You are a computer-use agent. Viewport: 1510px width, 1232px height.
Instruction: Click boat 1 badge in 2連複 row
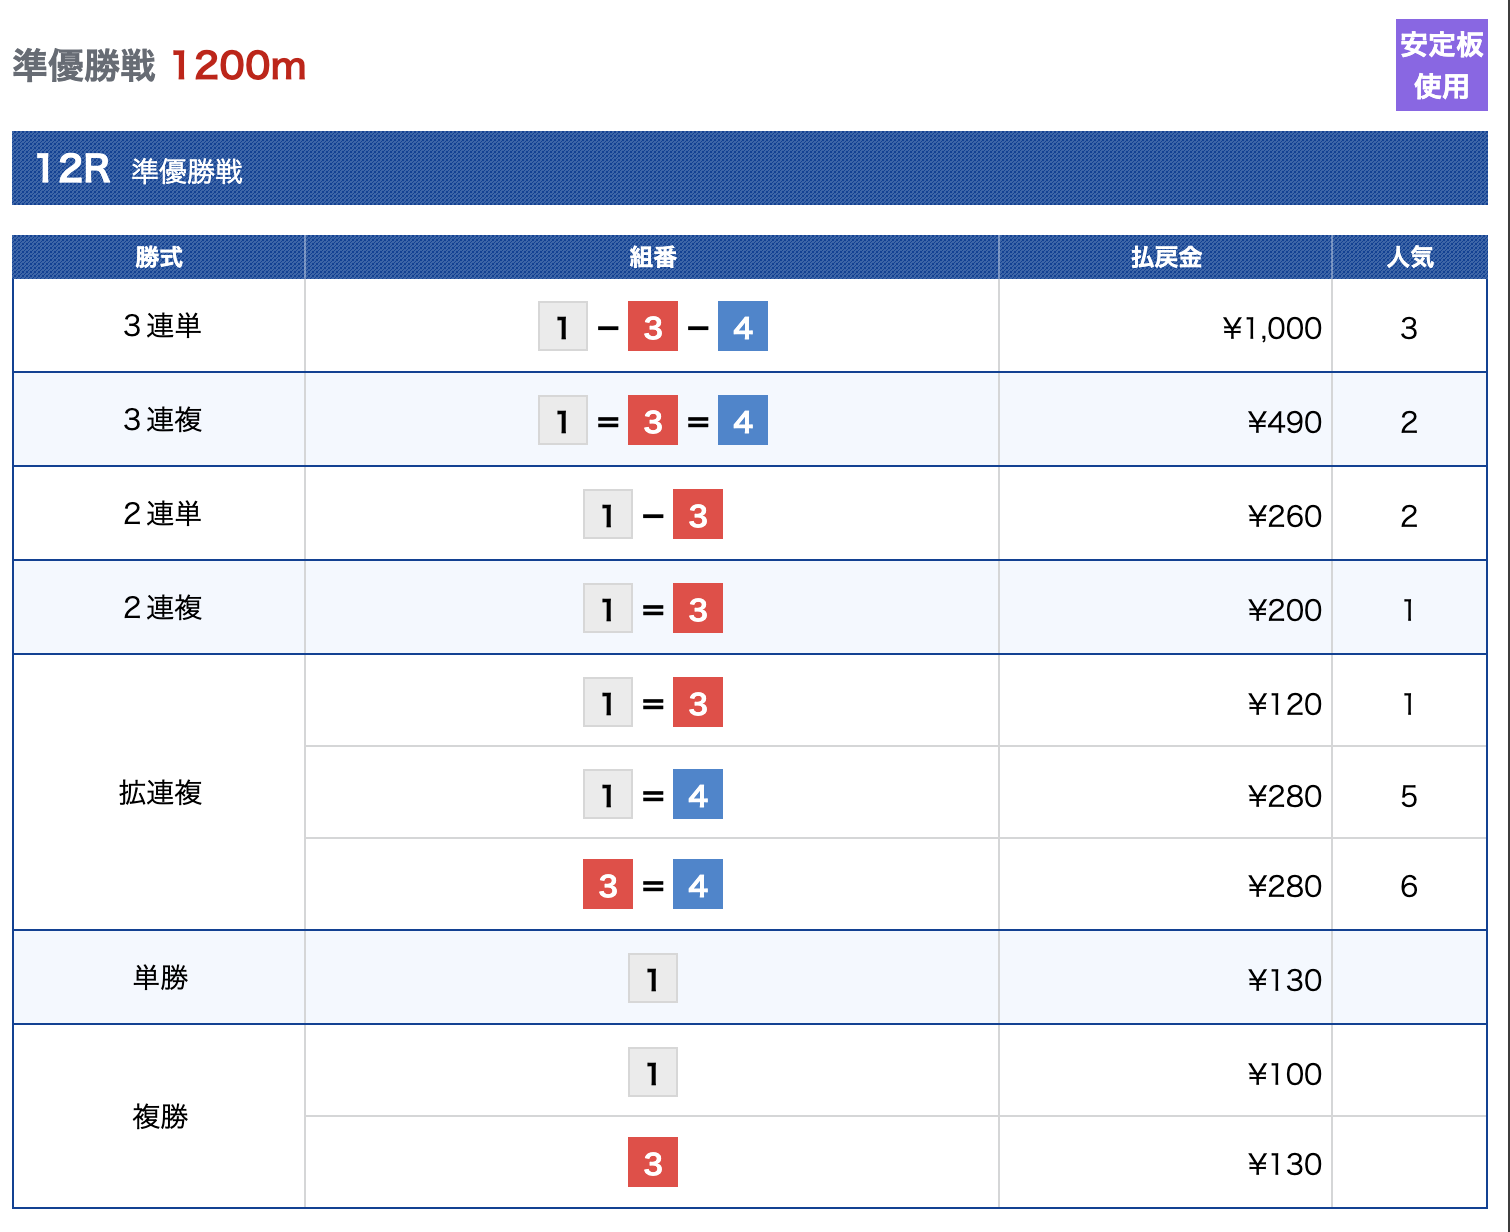608,609
